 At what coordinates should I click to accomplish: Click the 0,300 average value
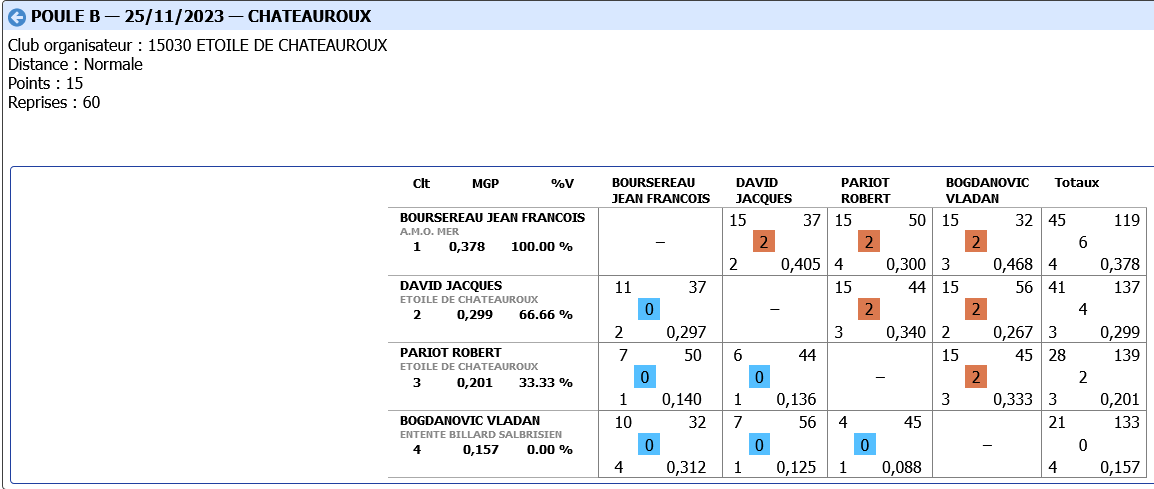(x=907, y=264)
